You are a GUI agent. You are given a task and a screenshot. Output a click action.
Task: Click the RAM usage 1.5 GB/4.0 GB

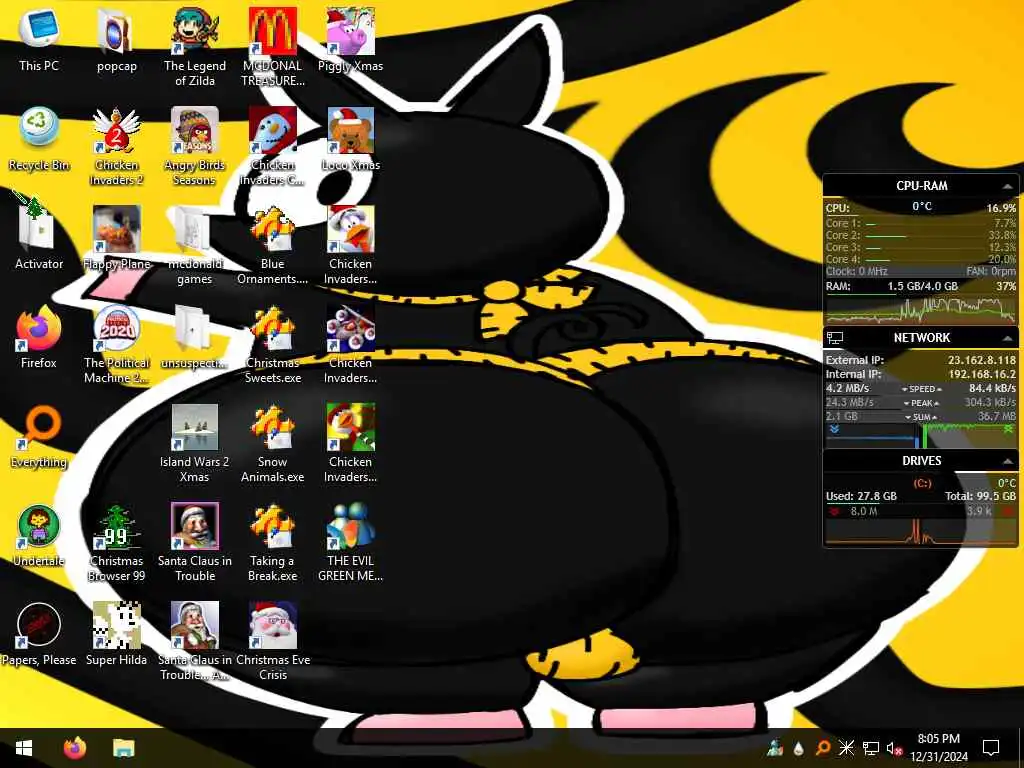[x=922, y=286]
